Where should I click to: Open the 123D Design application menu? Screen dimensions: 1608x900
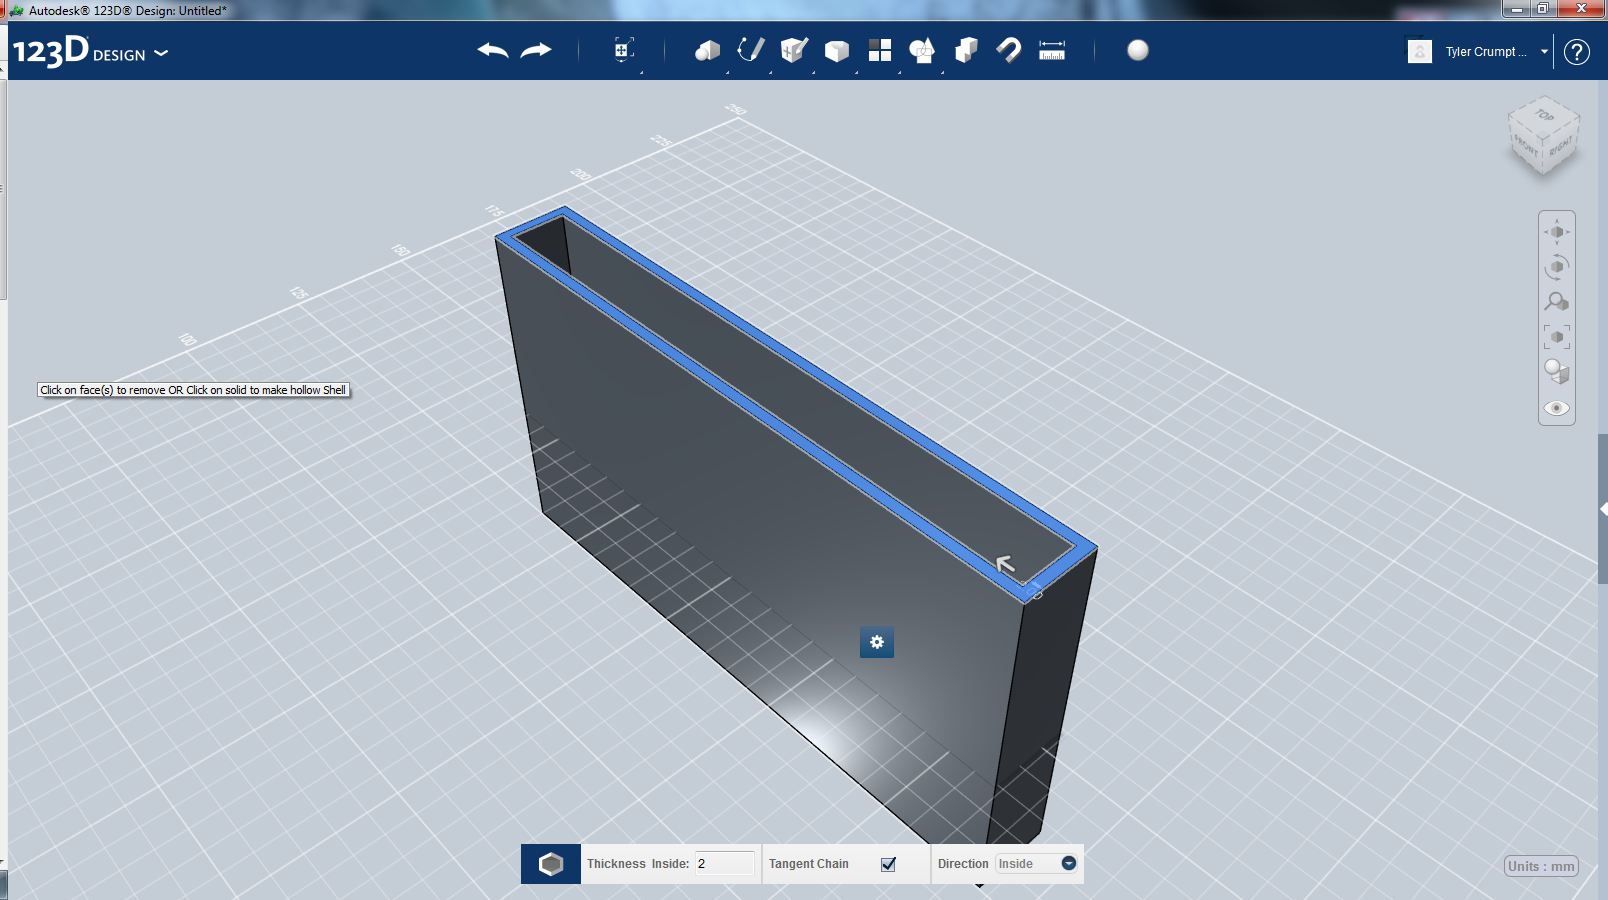pos(90,51)
